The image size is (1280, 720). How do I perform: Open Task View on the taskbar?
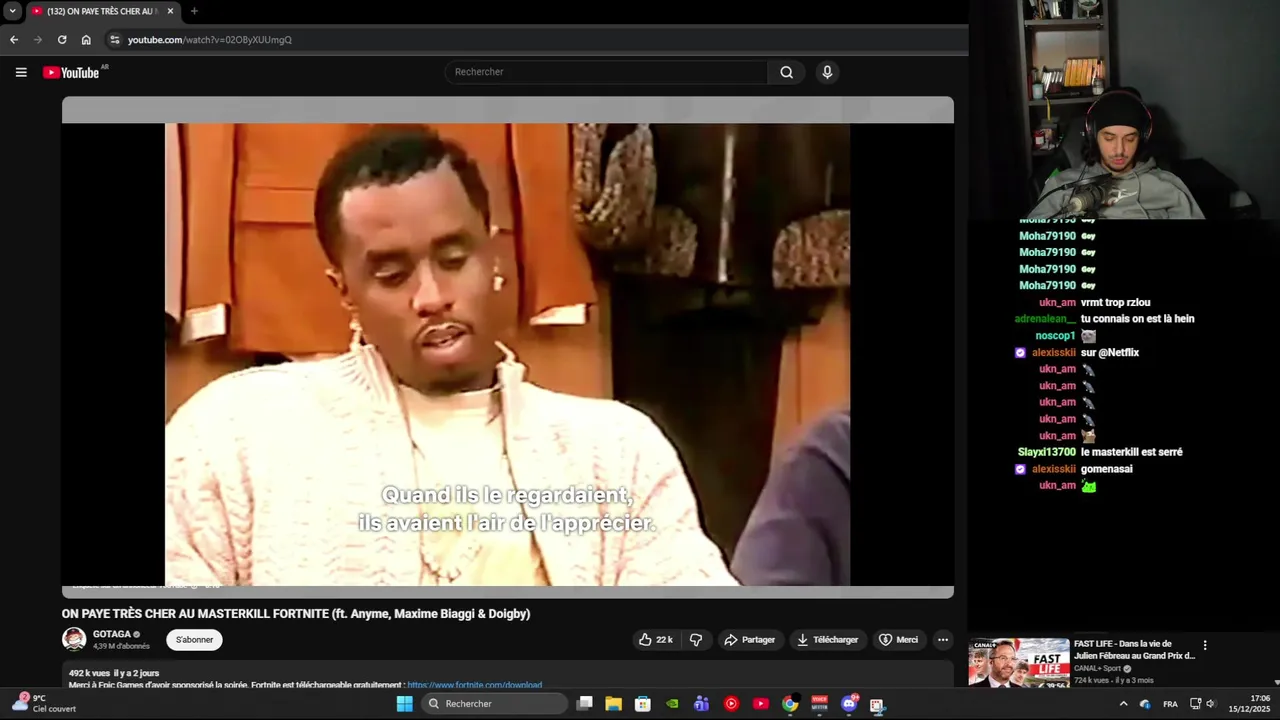tap(585, 704)
